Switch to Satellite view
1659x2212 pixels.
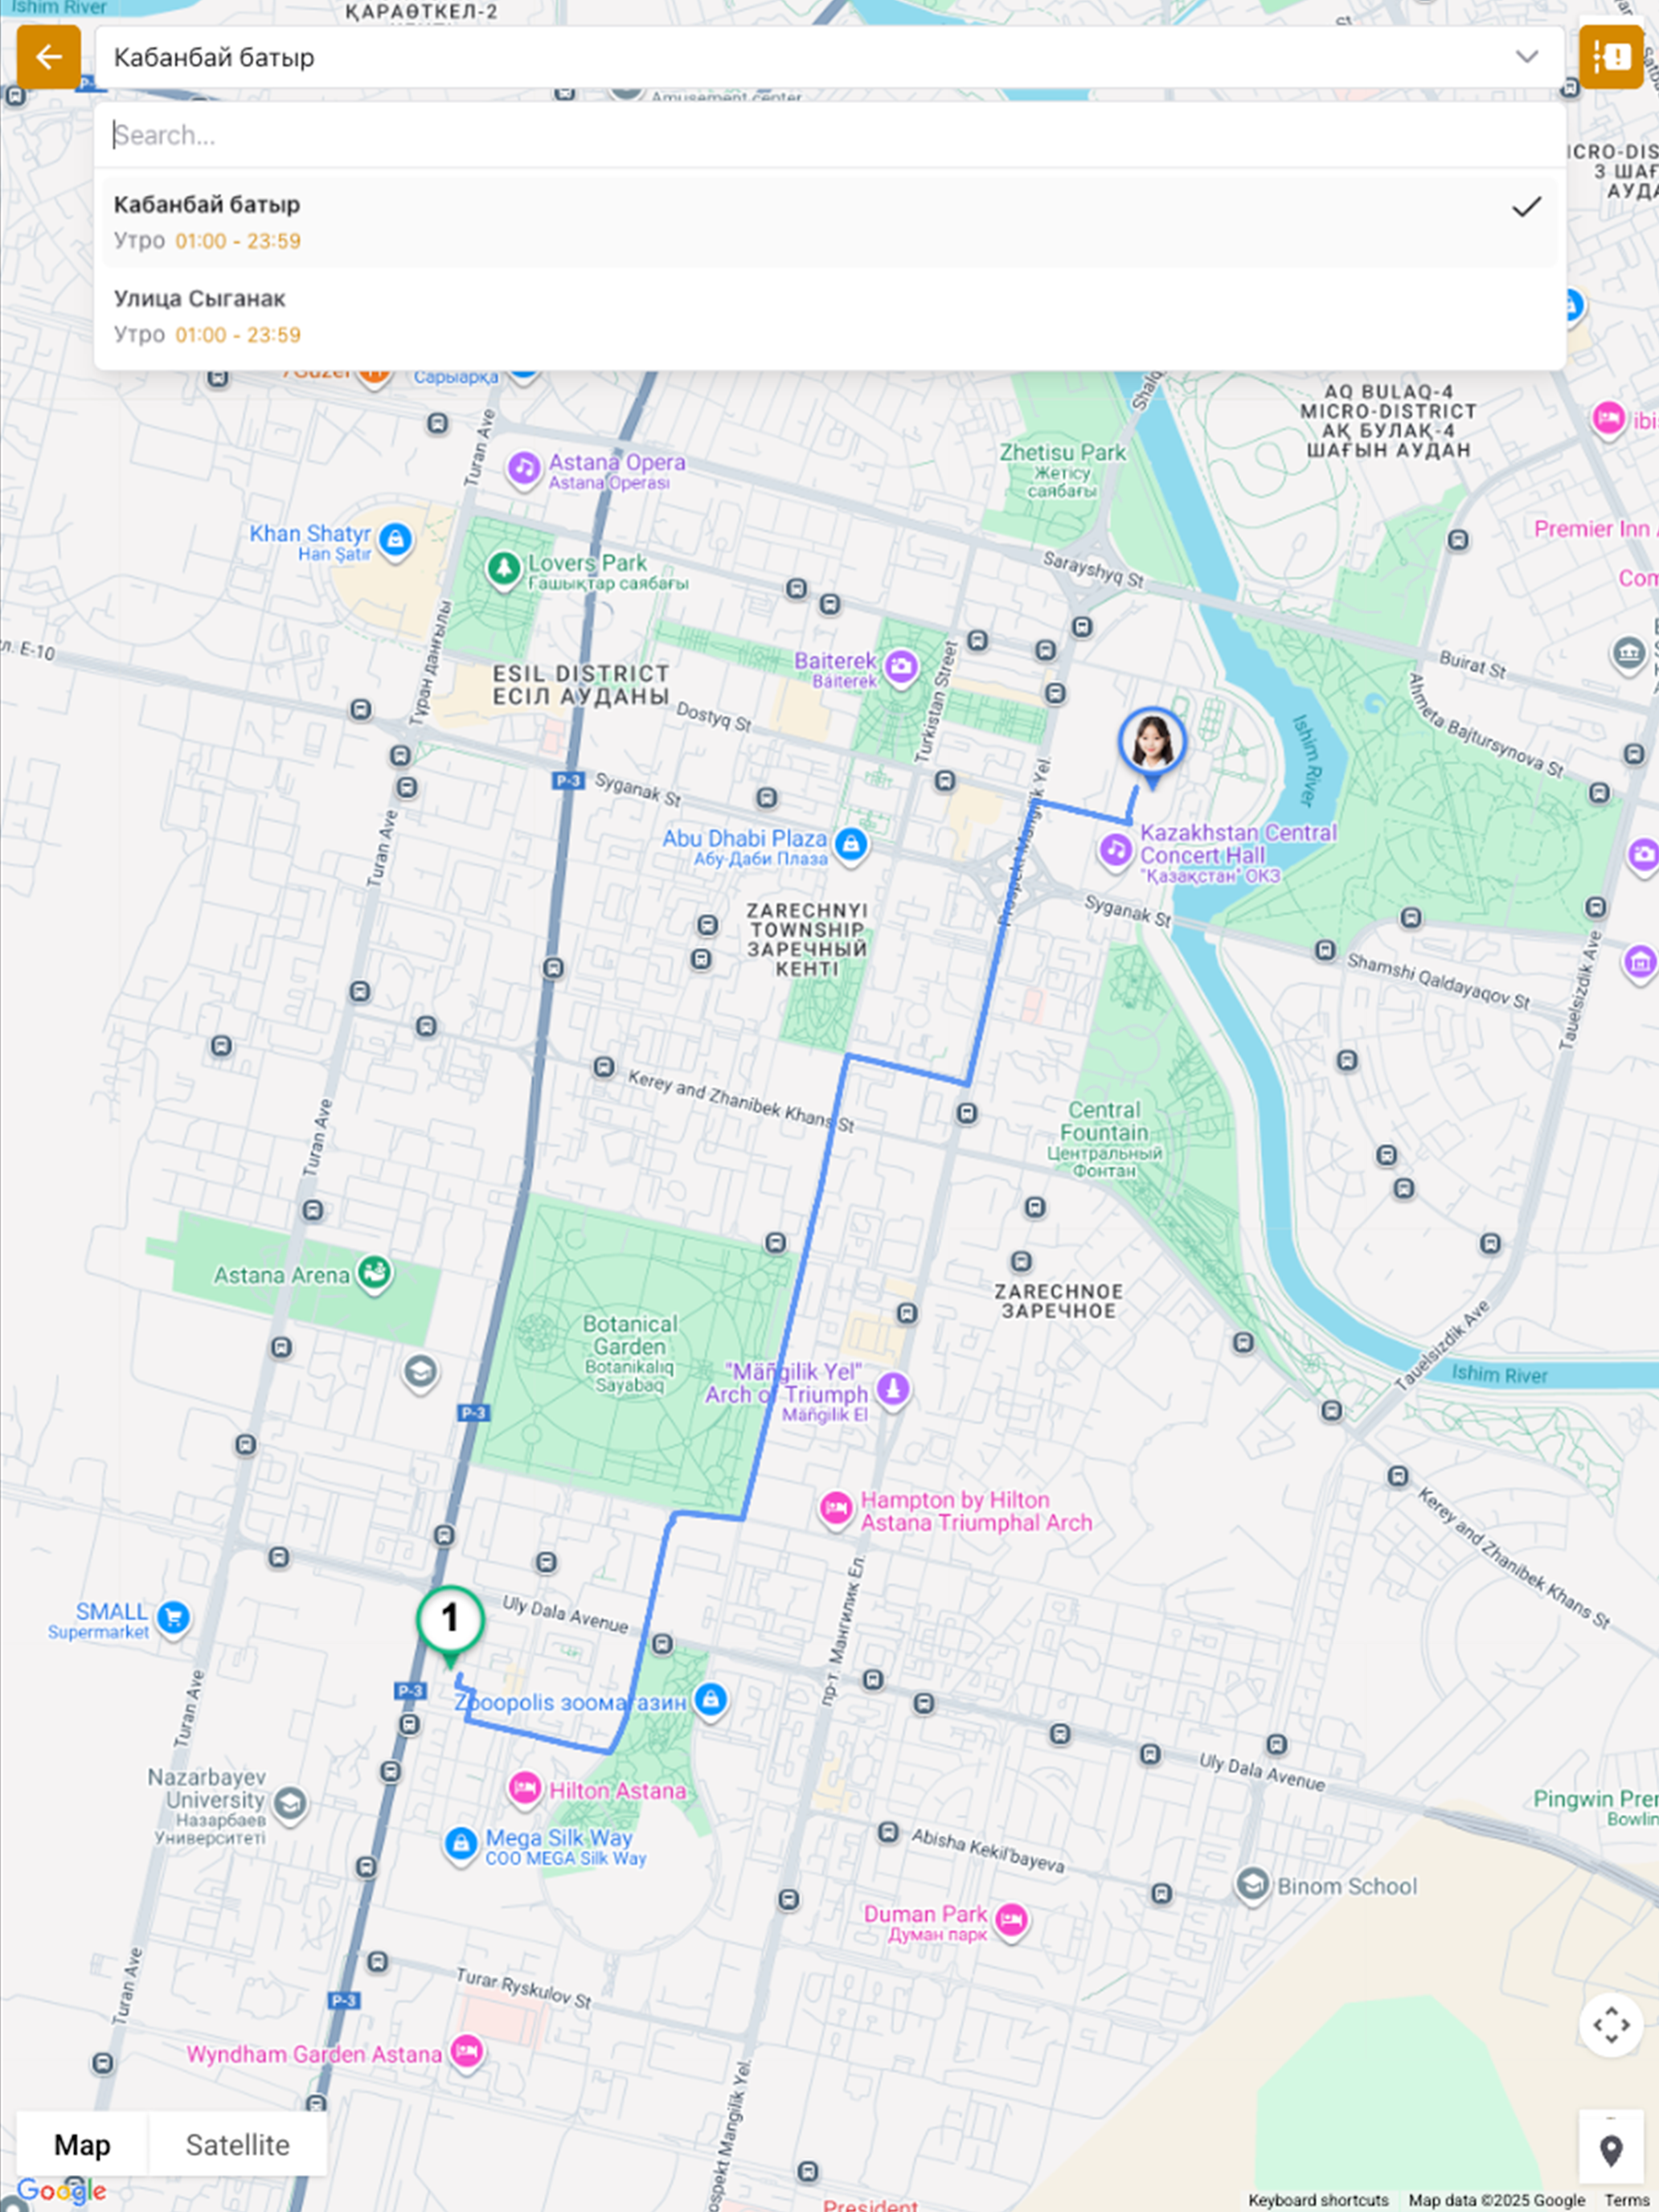click(x=237, y=2144)
